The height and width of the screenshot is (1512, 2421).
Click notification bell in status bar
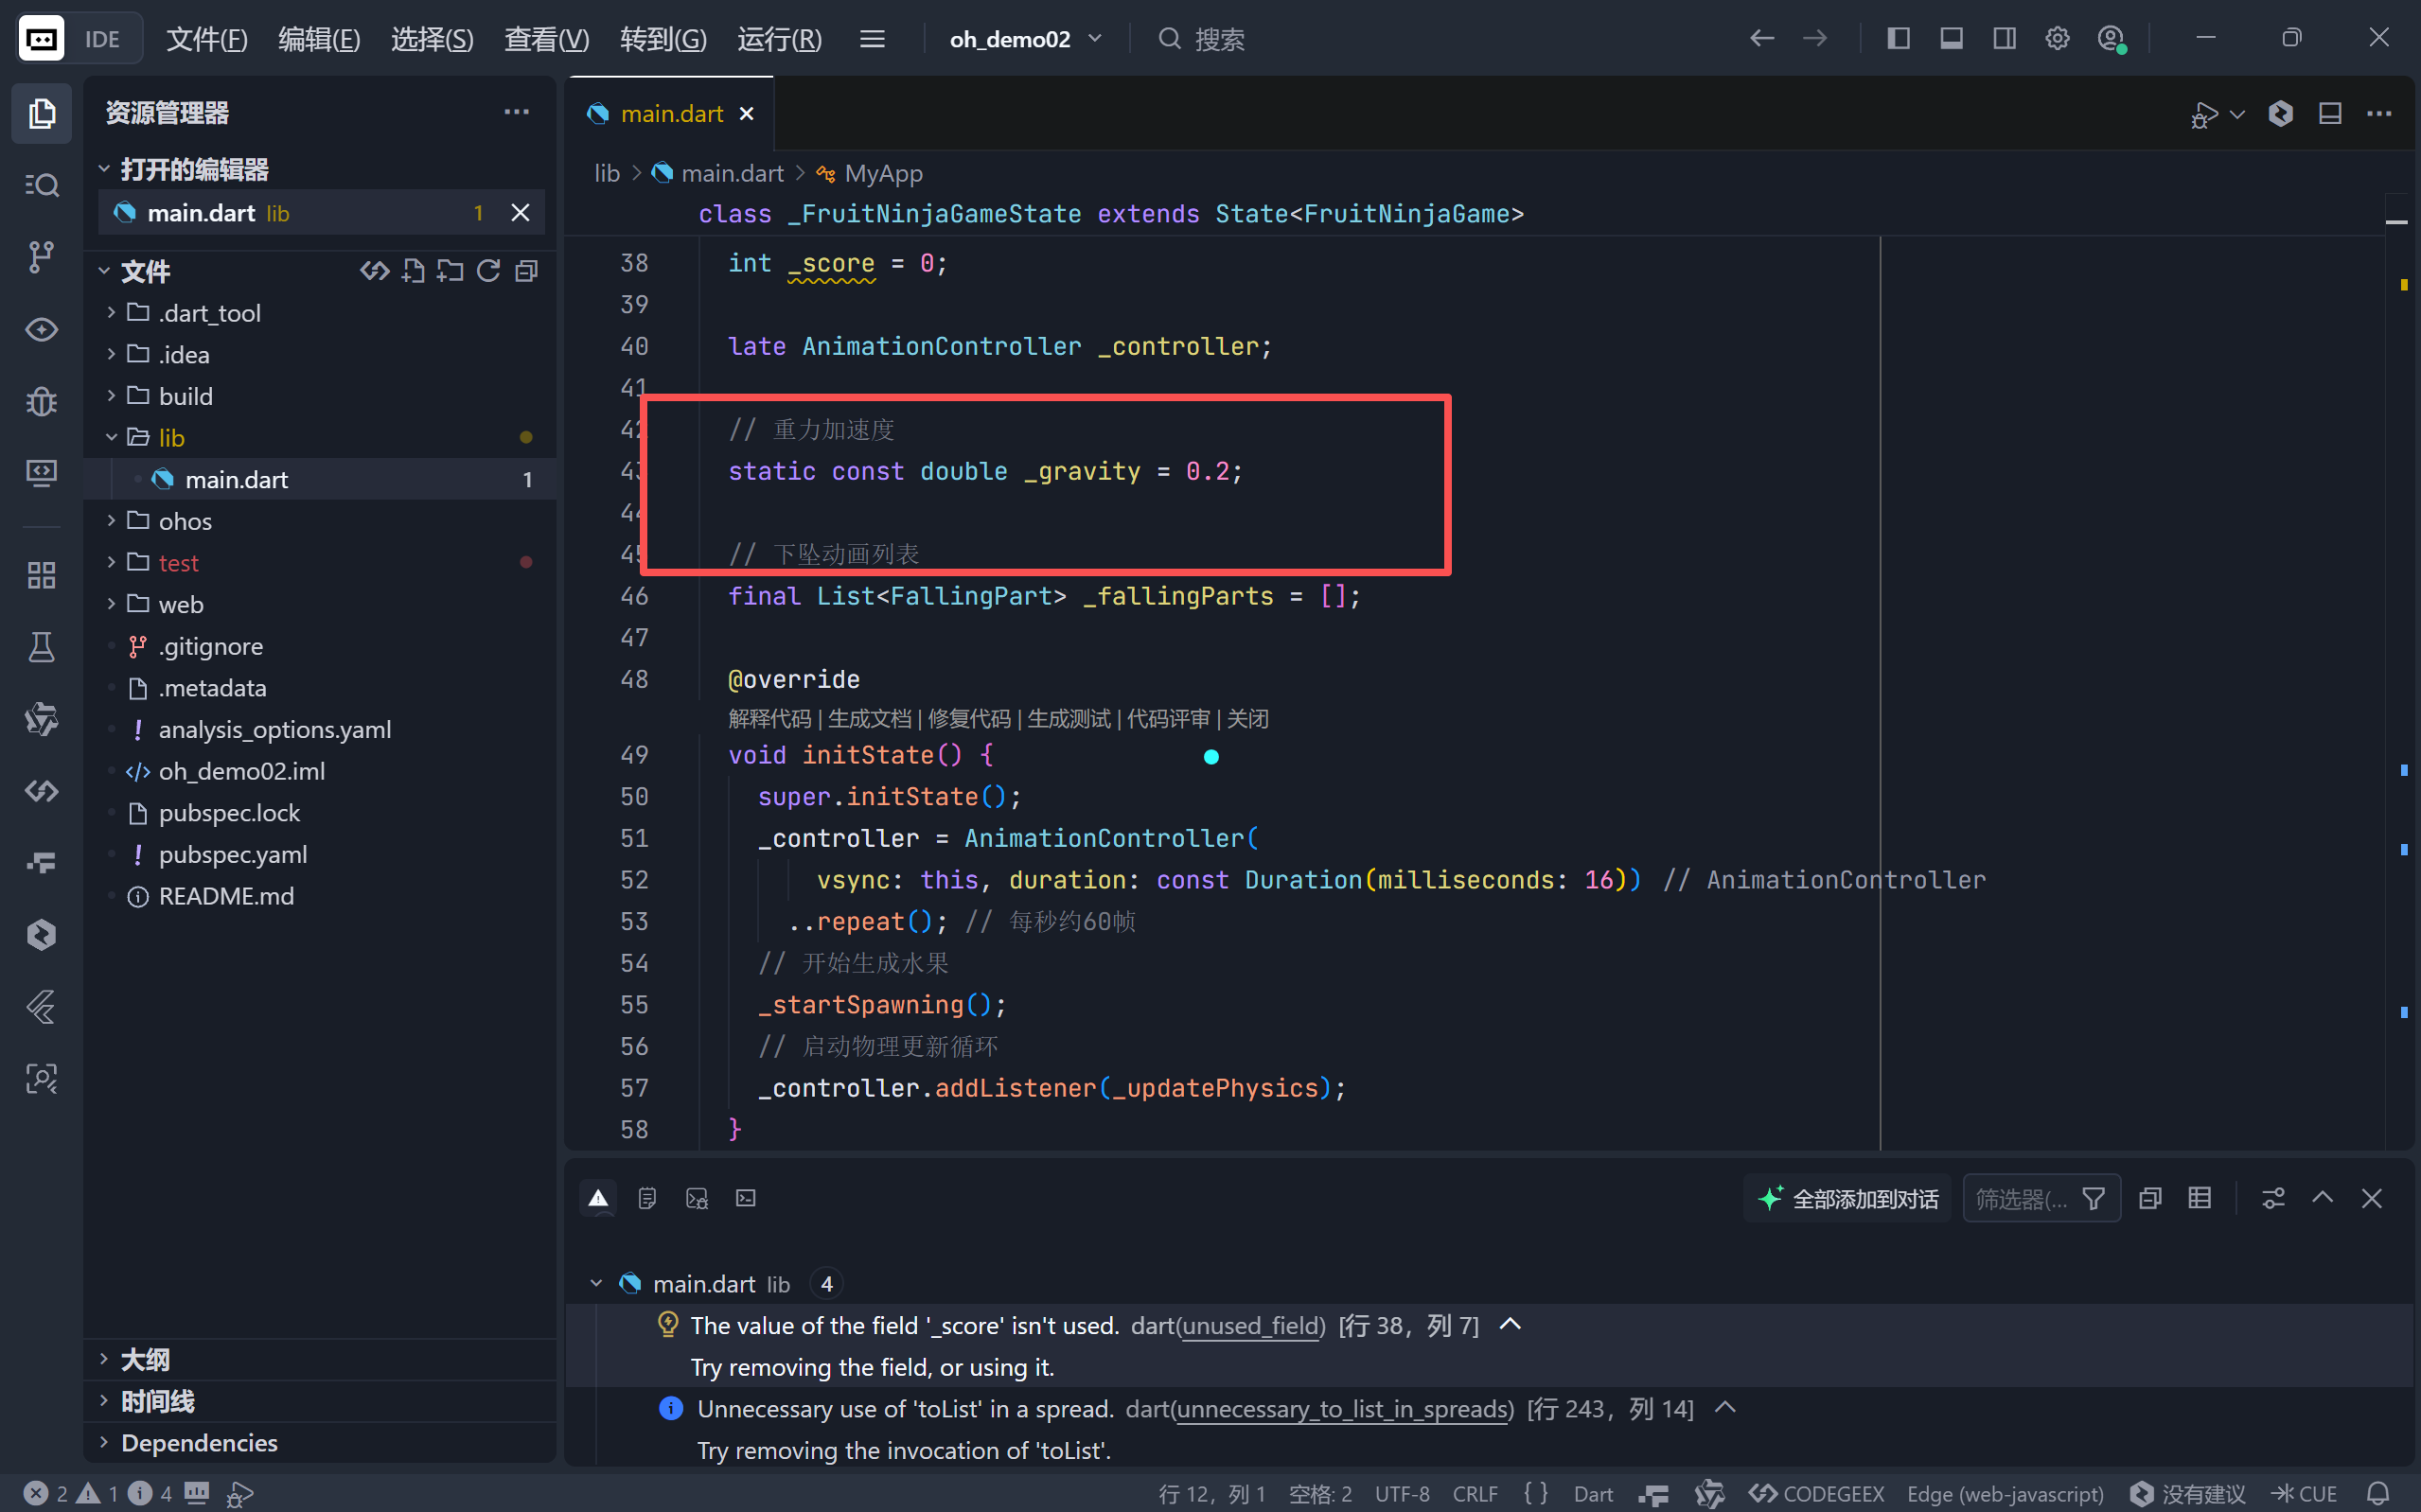coord(2378,1493)
